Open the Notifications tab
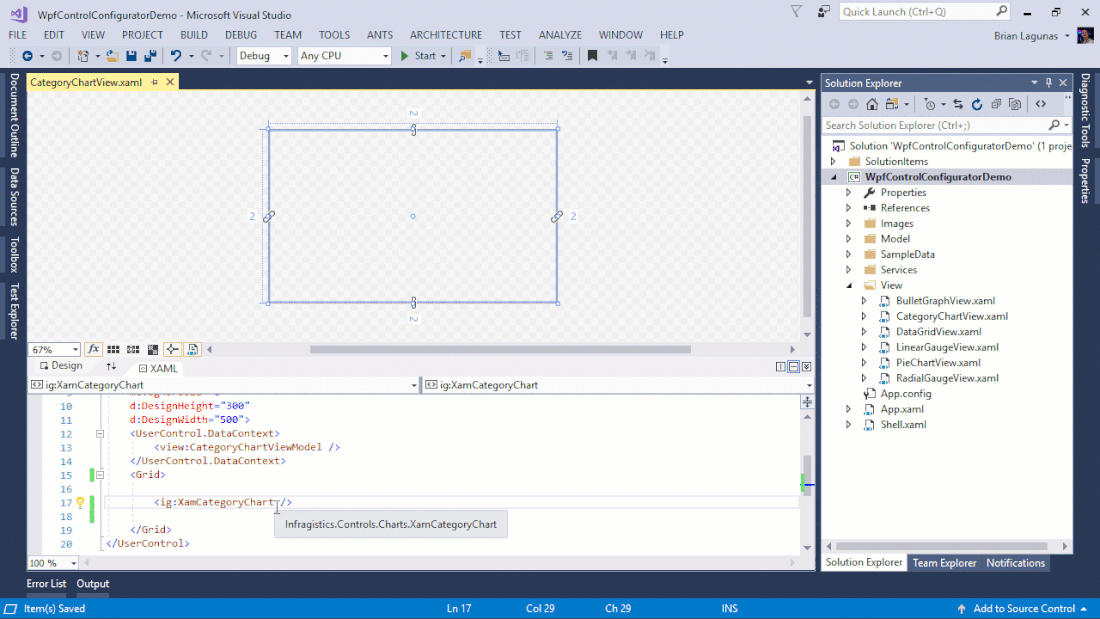Screen dimensions: 1100x619 [x=1015, y=563]
